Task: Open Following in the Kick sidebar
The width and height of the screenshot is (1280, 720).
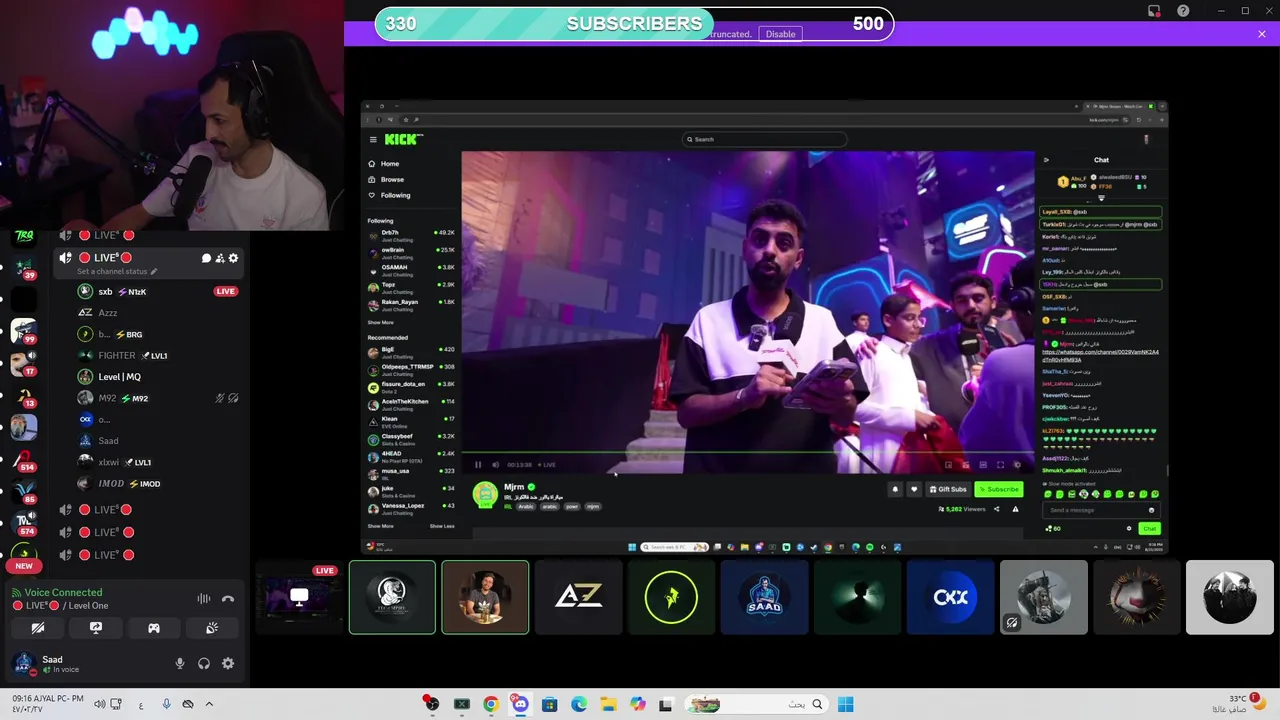Action: 389,195
